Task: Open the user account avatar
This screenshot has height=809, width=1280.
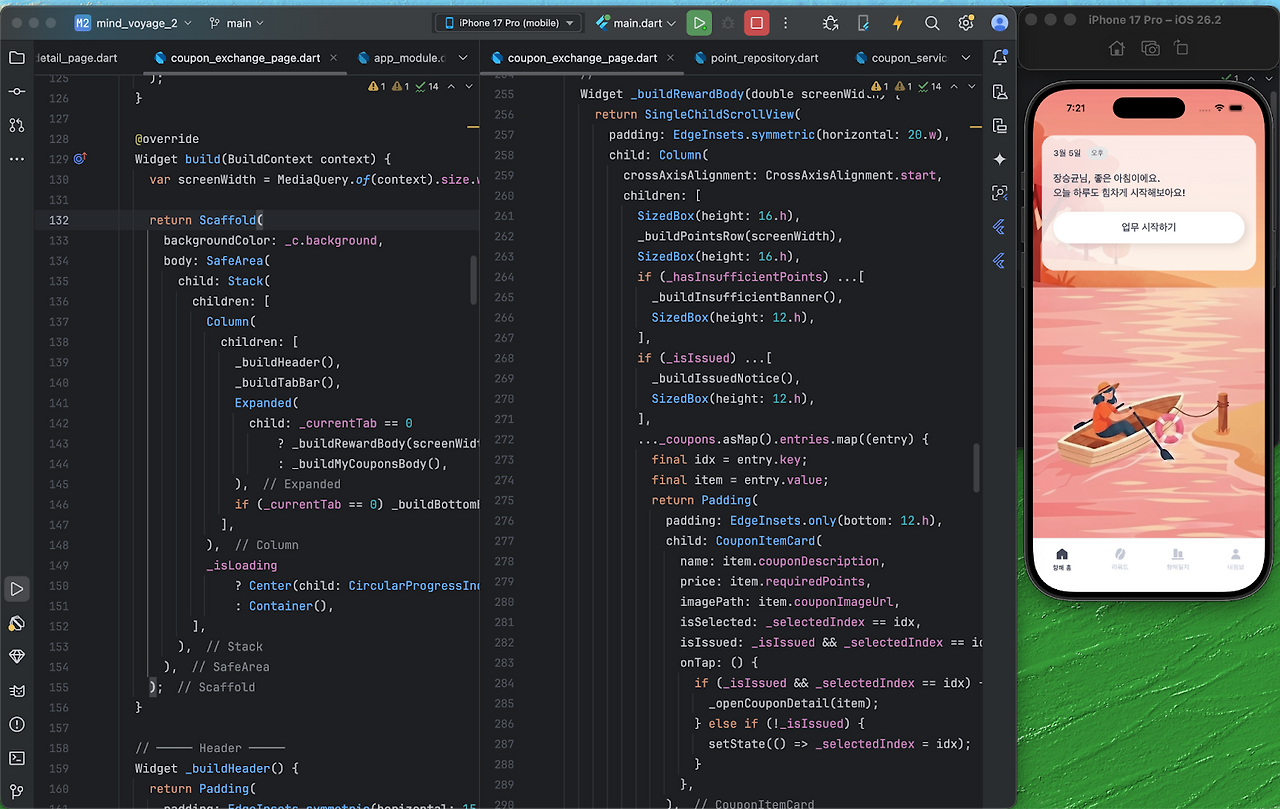Action: pyautogui.click(x=999, y=23)
